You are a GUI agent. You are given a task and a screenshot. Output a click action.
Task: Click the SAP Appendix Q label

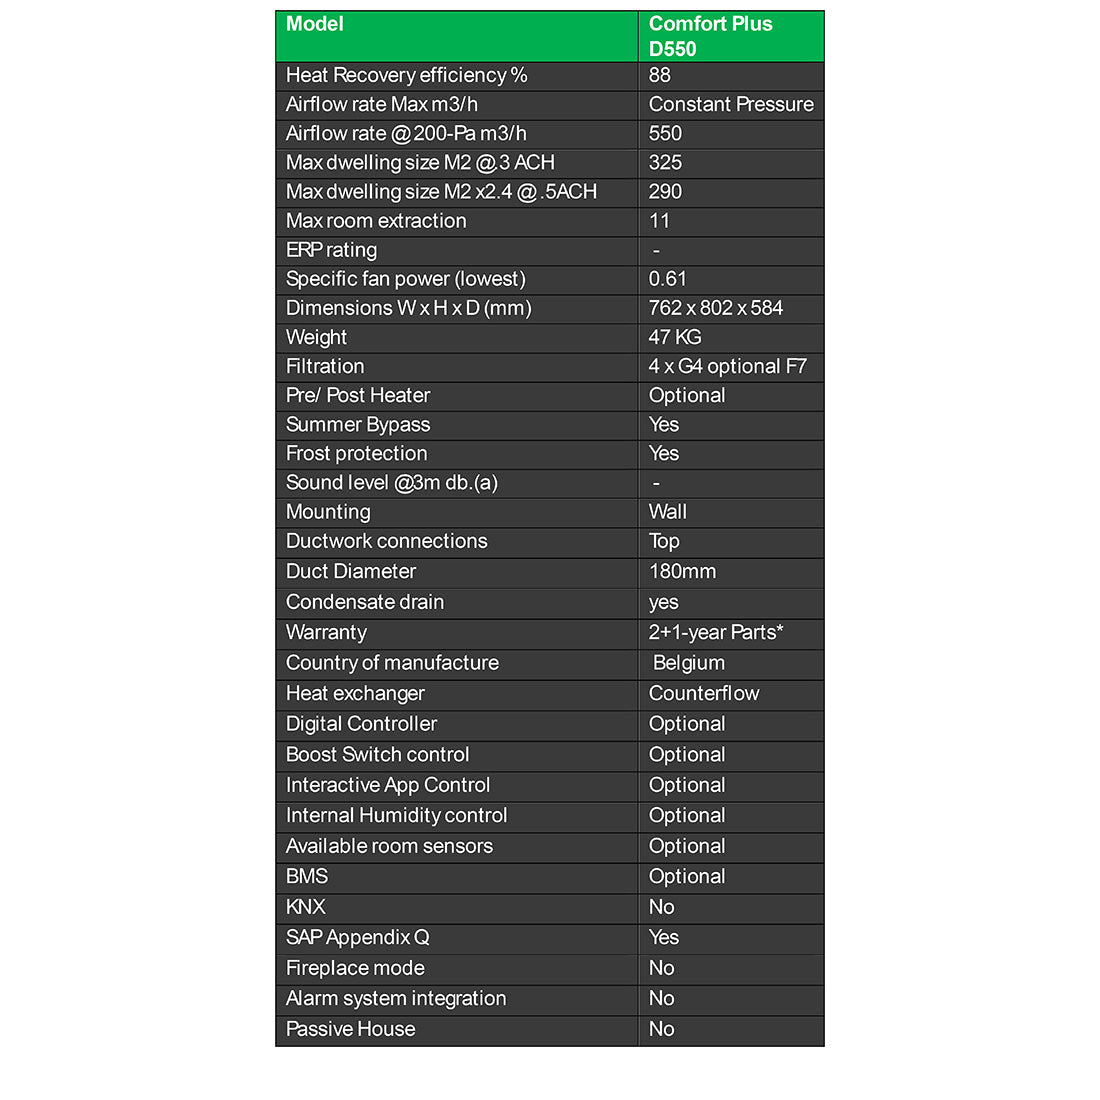(x=357, y=937)
